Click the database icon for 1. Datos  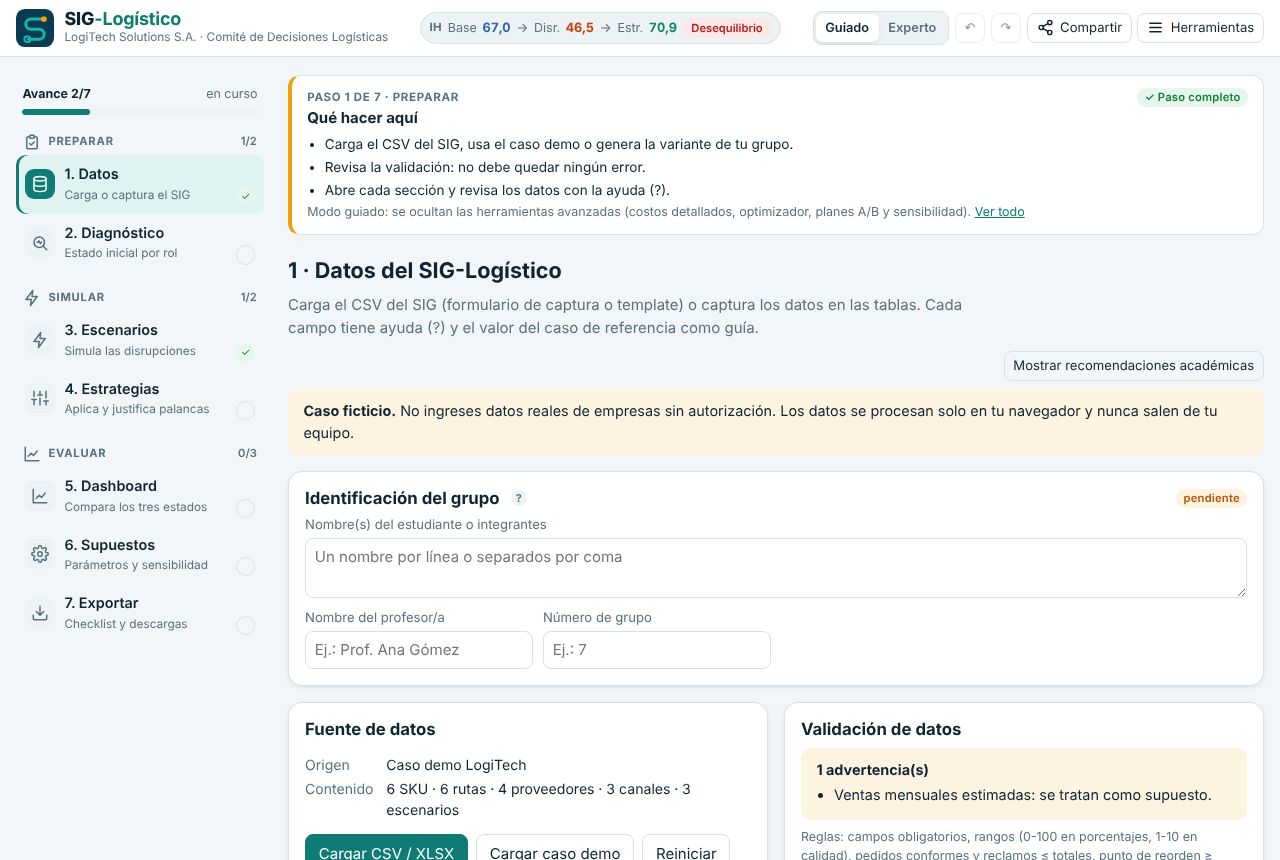(x=40, y=184)
